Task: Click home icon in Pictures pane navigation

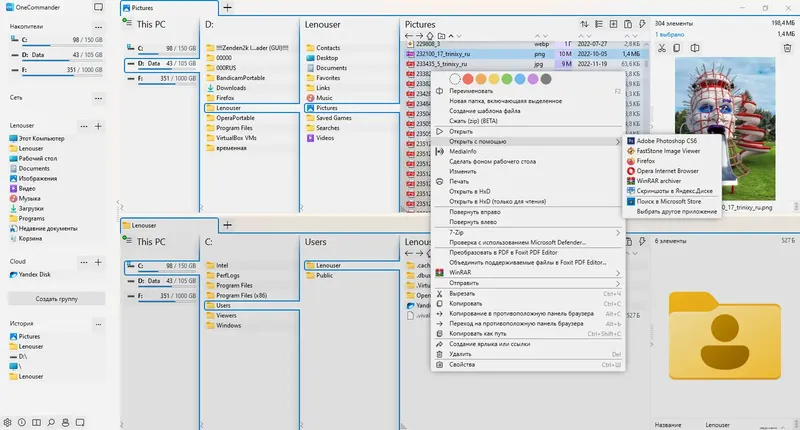Action: pyautogui.click(x=430, y=36)
